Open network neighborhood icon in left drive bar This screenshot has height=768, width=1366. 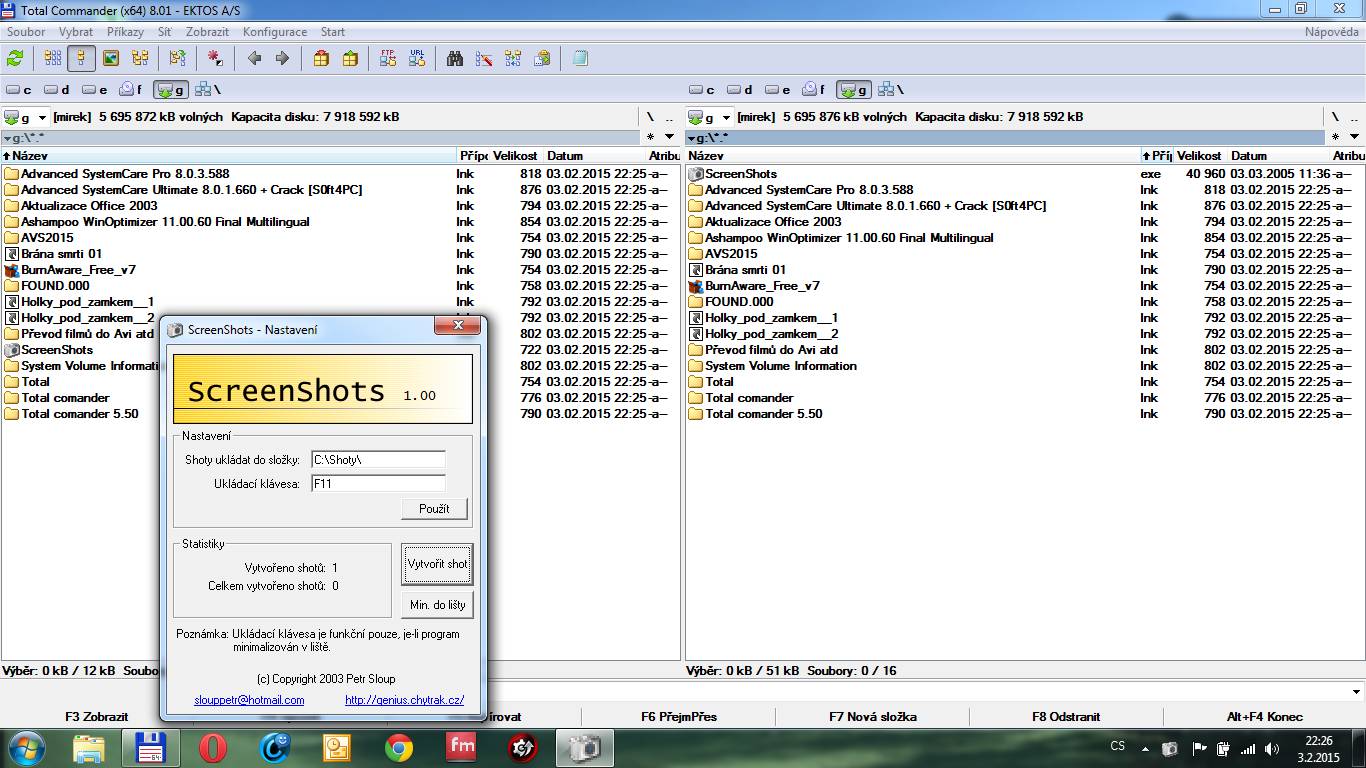coord(207,90)
